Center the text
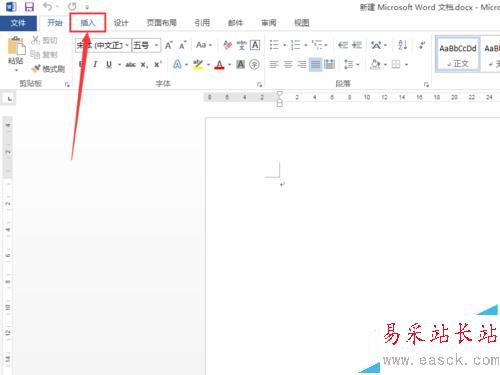The image size is (500, 375). point(288,64)
